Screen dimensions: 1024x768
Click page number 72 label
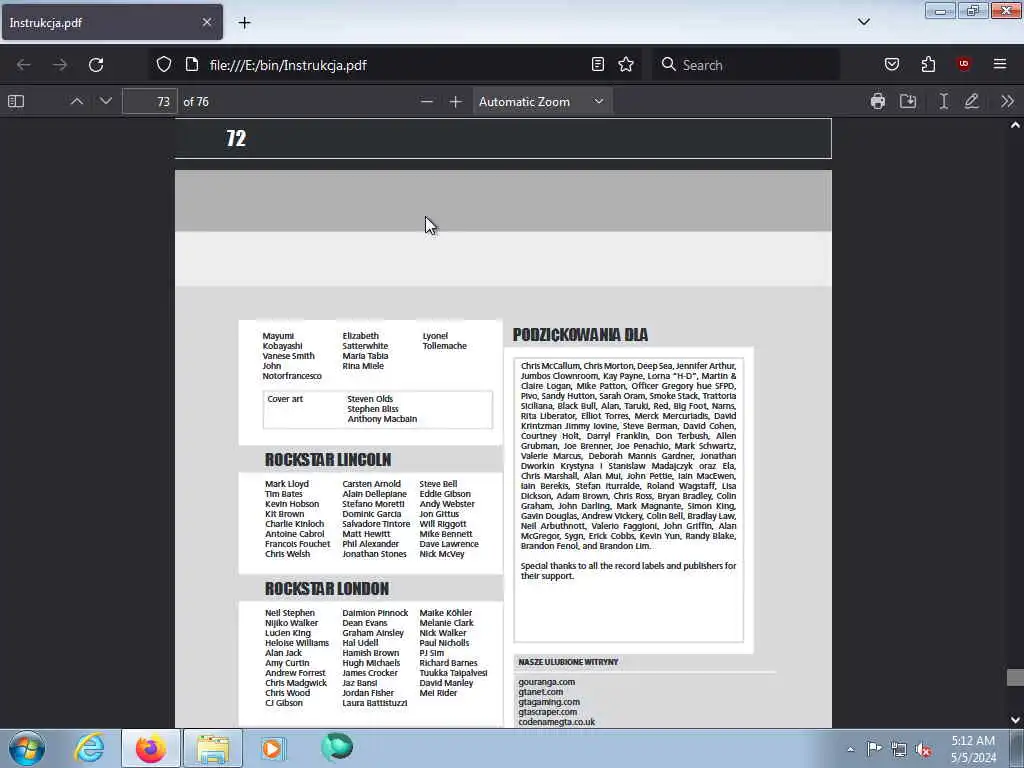[236, 138]
